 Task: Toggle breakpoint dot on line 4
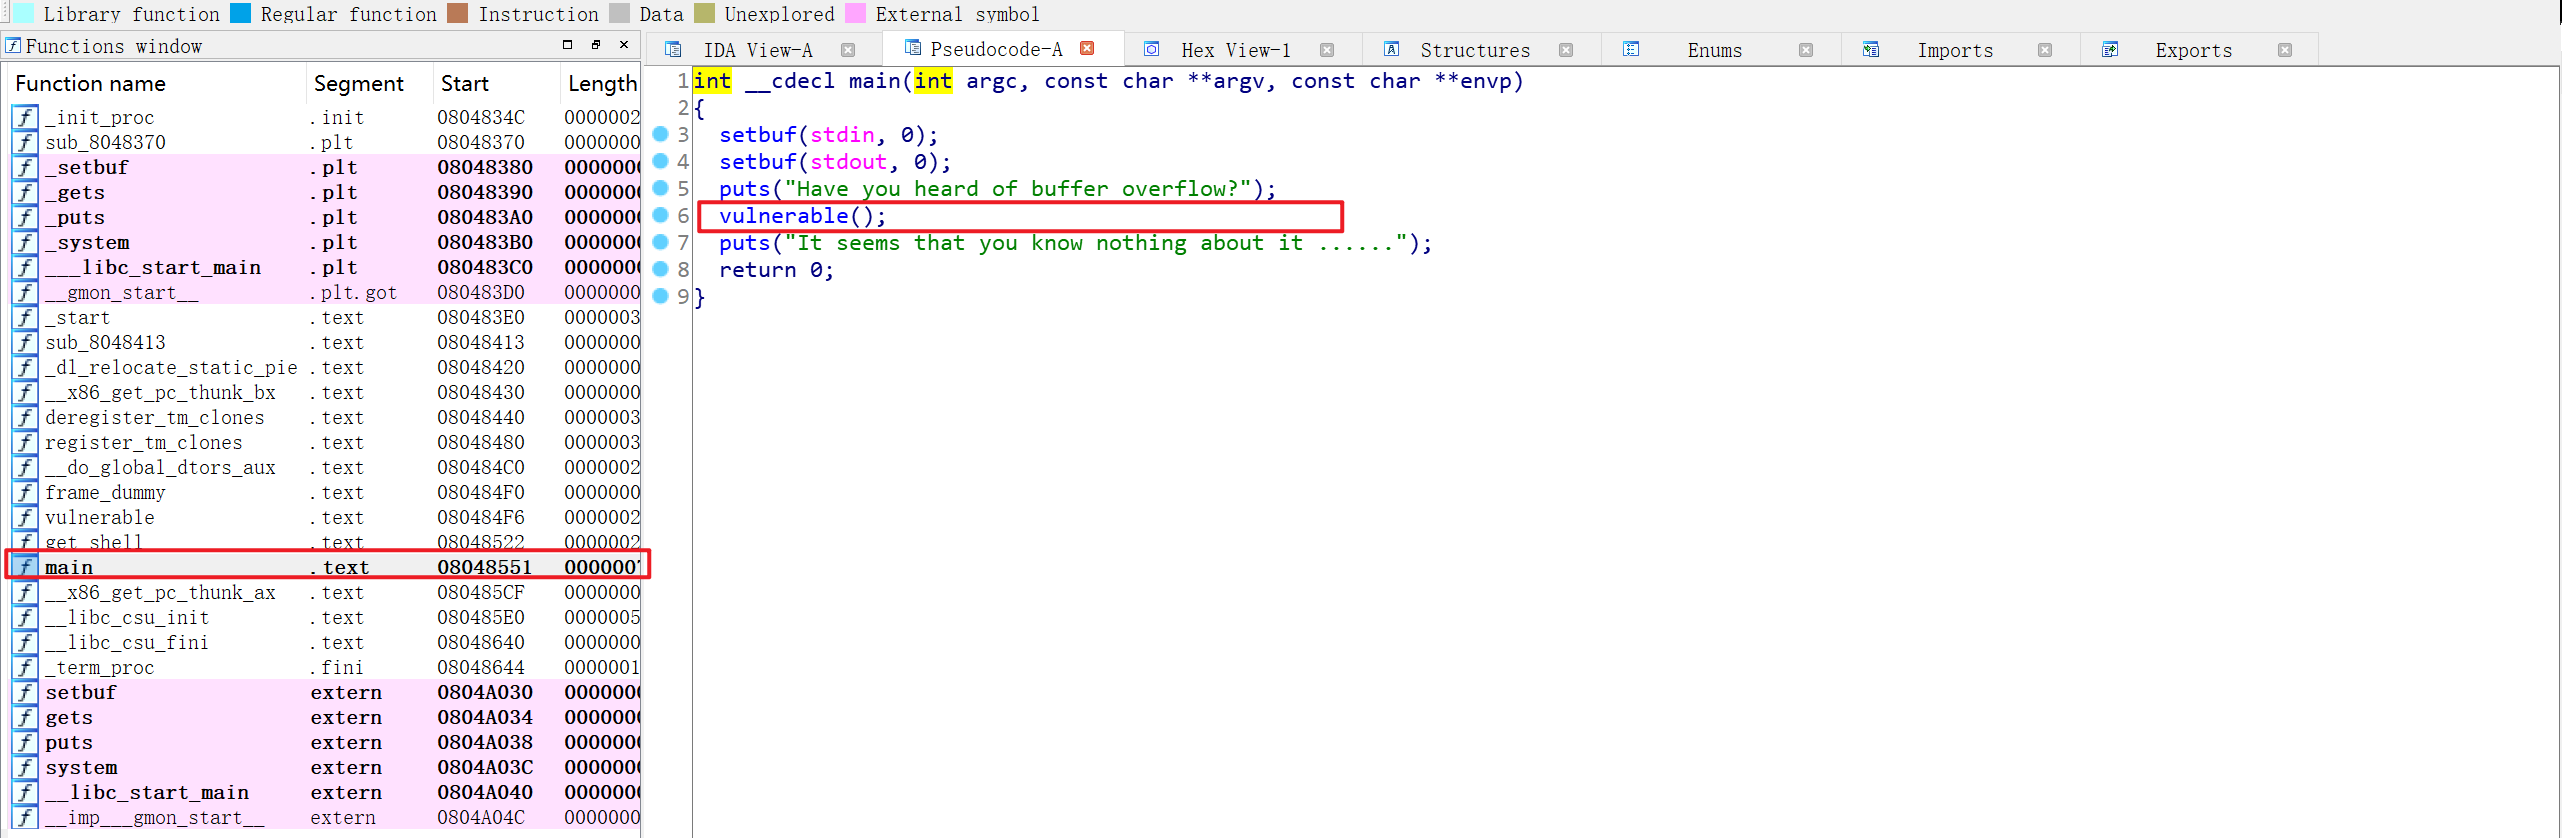[x=660, y=161]
